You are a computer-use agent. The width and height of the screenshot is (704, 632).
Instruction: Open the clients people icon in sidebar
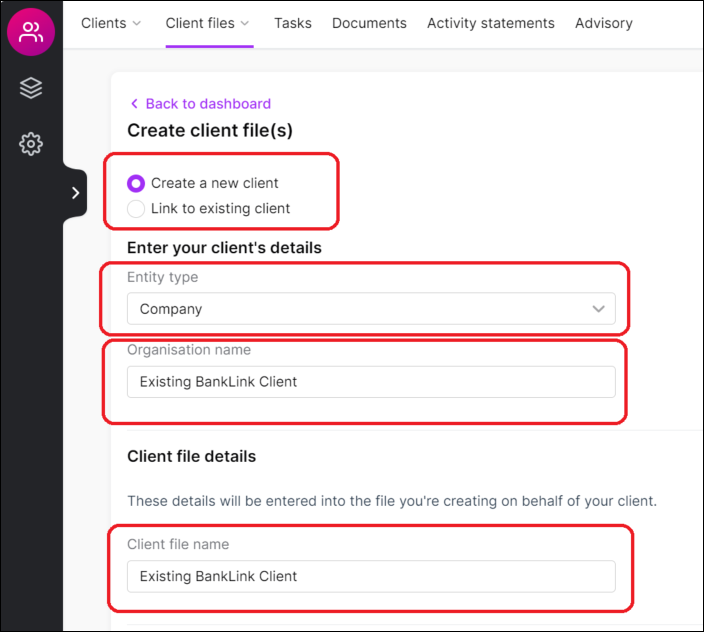31,31
